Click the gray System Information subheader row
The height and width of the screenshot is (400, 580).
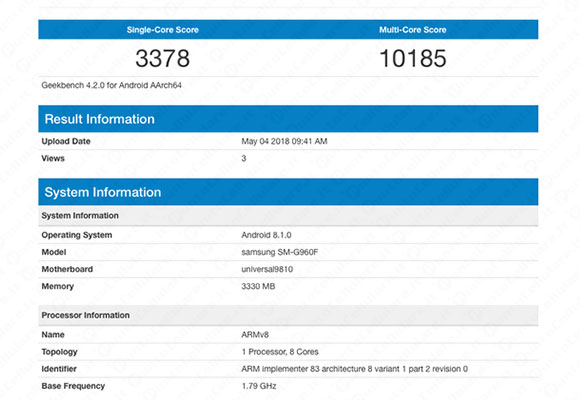(x=288, y=216)
